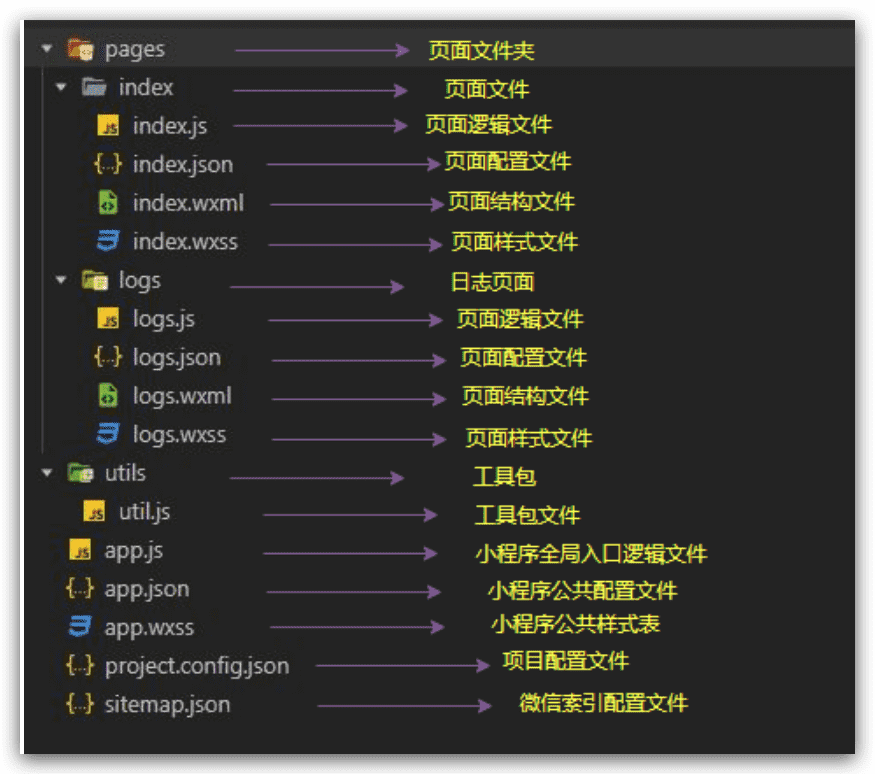Open the app.json file
Viewport: 875px width, 774px height.
[146, 589]
